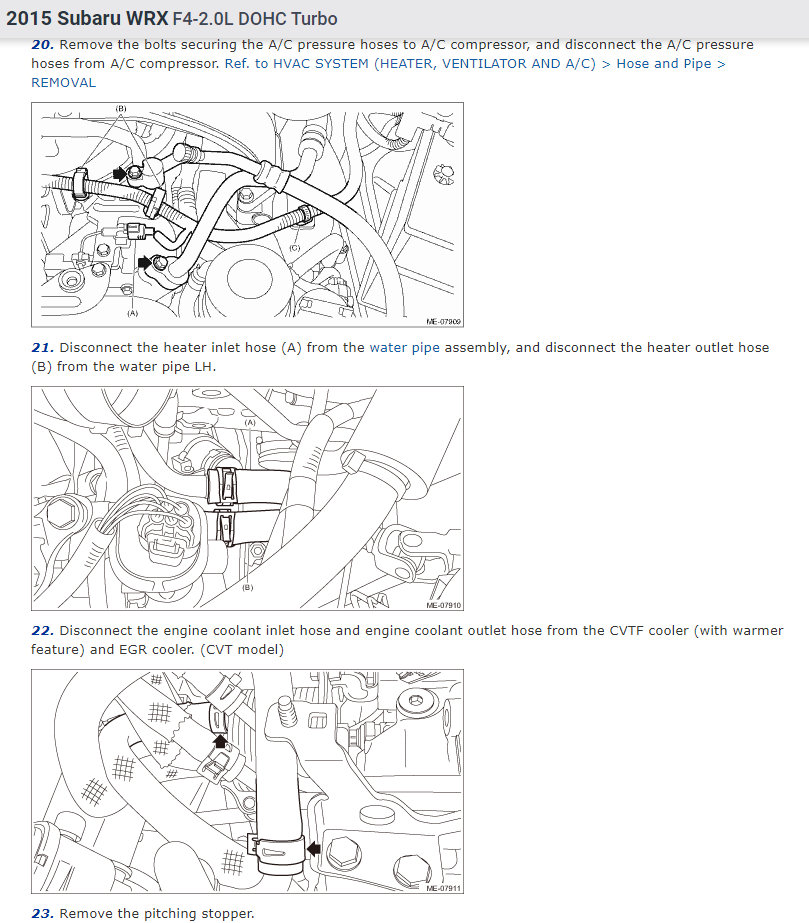Click the left-pointing arrow at the lower hose clamp
Viewport: 809px width, 923px height.
point(314,848)
